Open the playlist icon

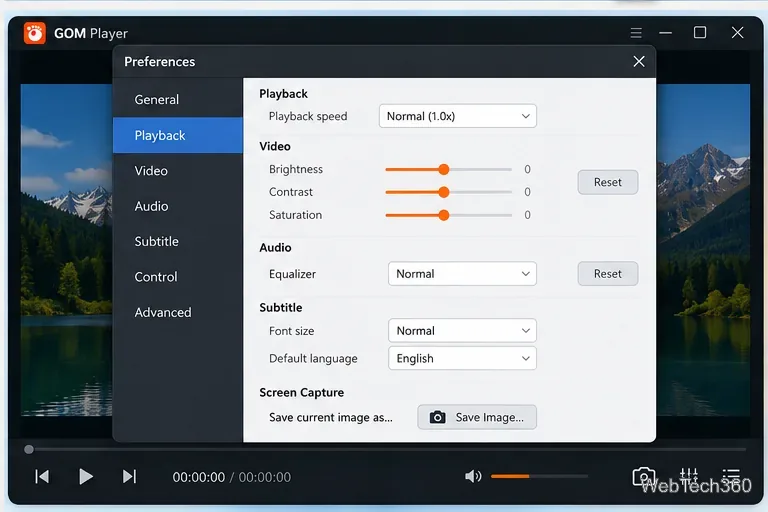[x=731, y=475]
